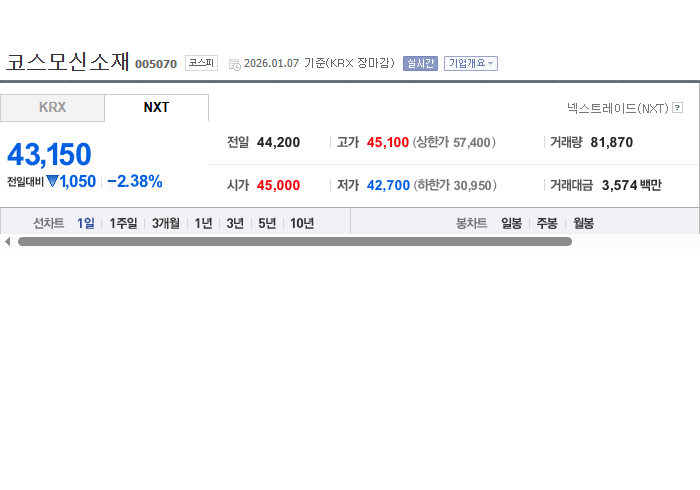This screenshot has width=700, height=490.
Task: Open the 기업개요 dropdown
Action: [x=471, y=63]
